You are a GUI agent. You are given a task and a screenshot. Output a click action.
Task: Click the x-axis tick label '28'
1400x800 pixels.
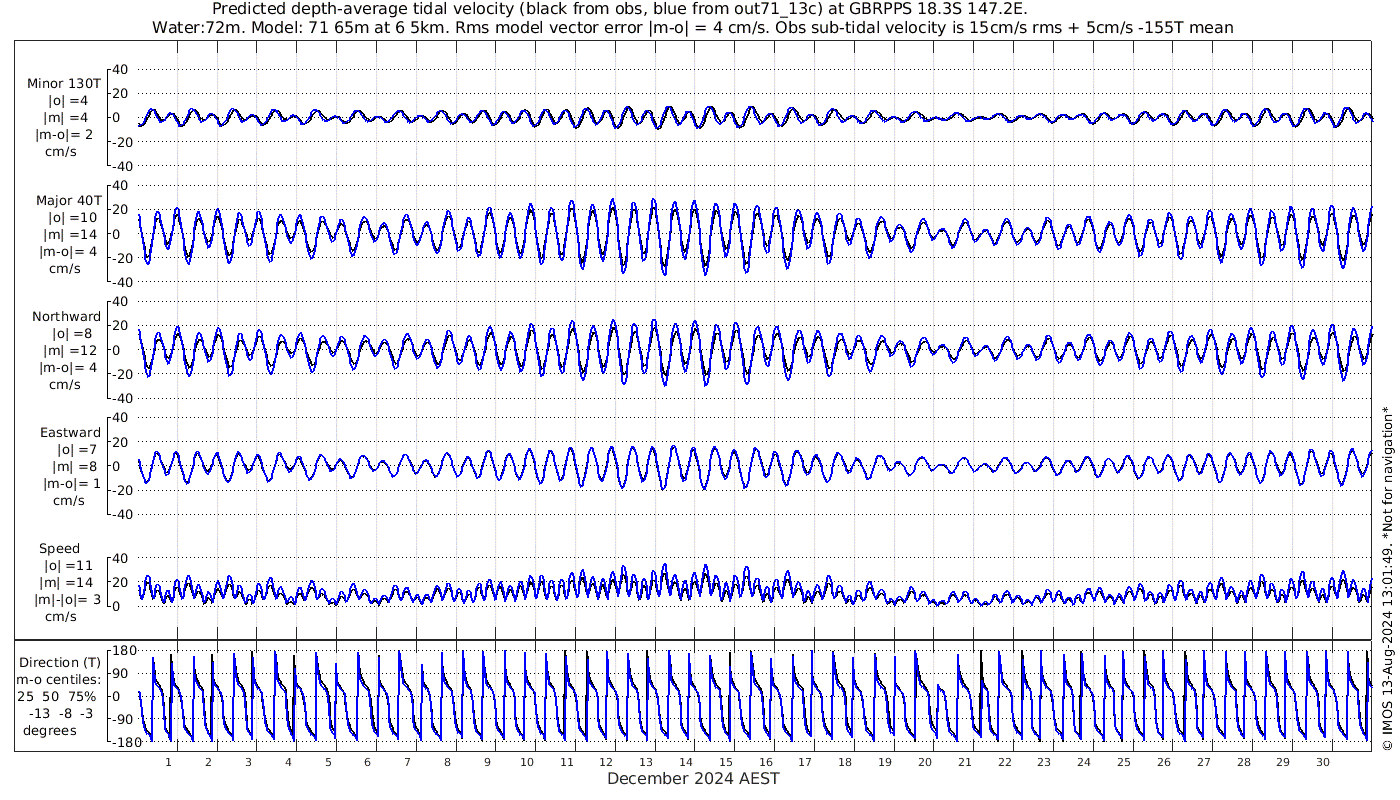[1243, 762]
